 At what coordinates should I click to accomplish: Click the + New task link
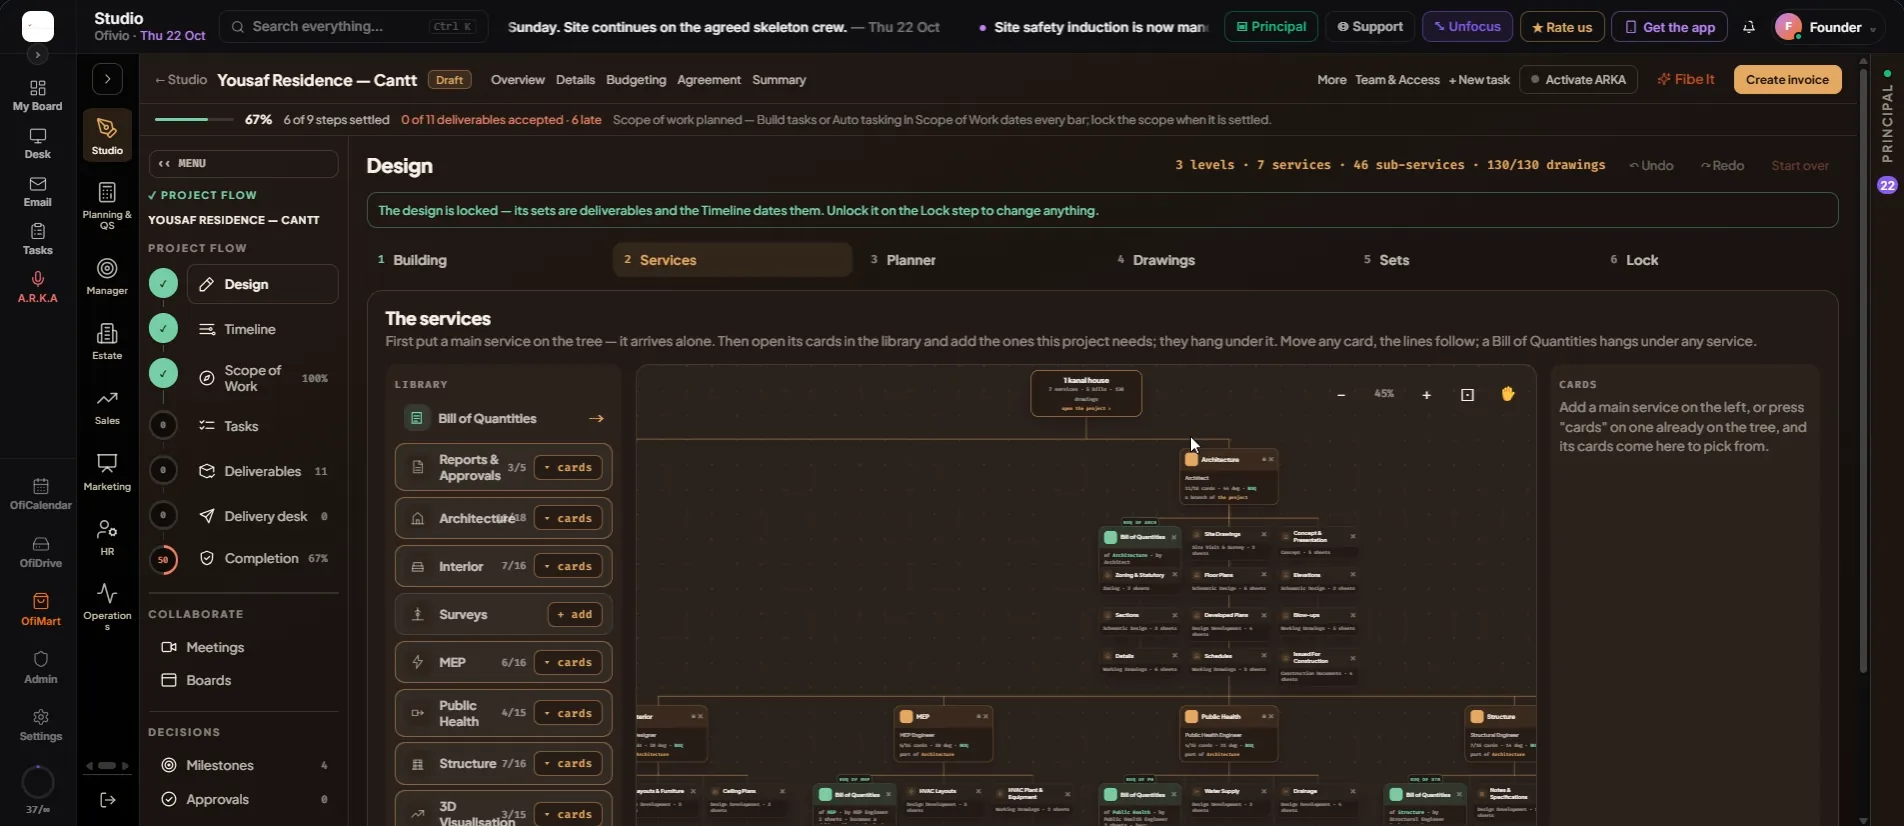click(1479, 80)
